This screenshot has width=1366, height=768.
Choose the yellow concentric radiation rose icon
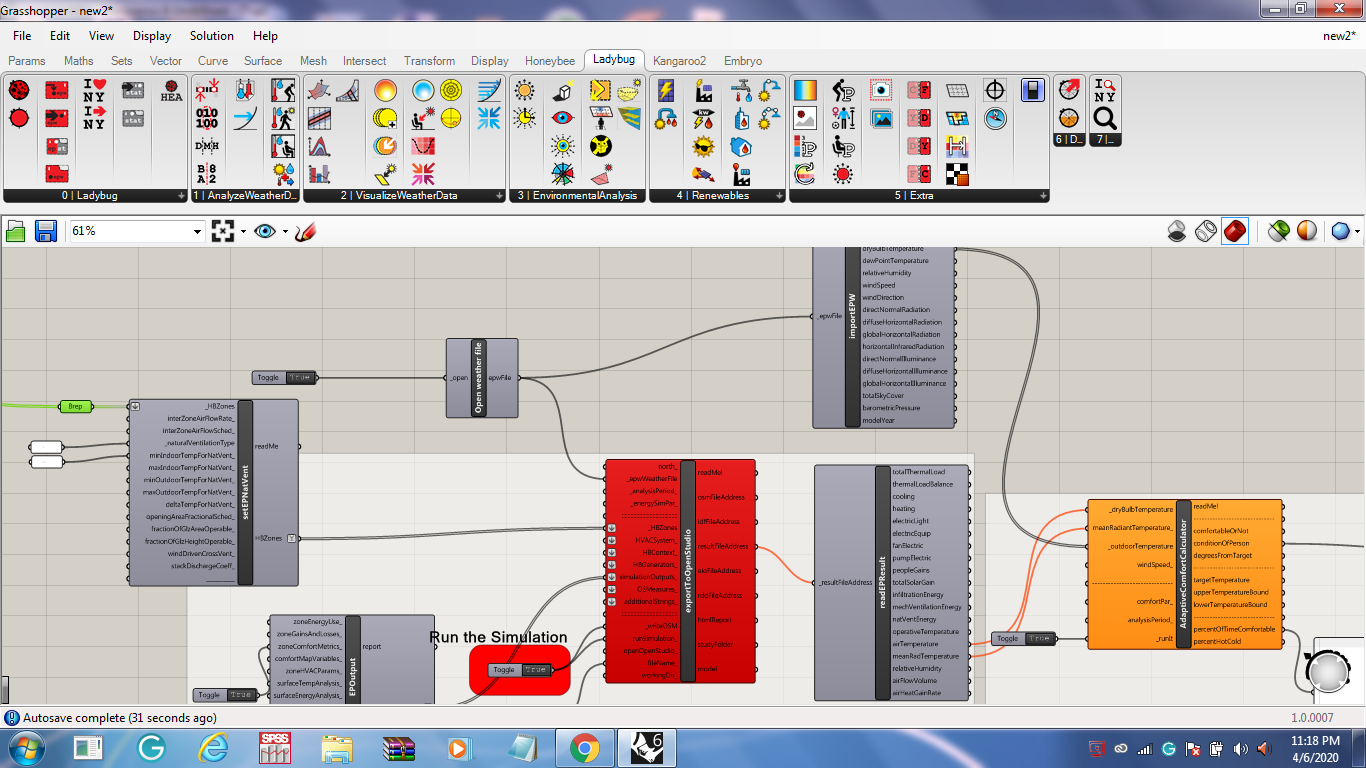coord(451,91)
